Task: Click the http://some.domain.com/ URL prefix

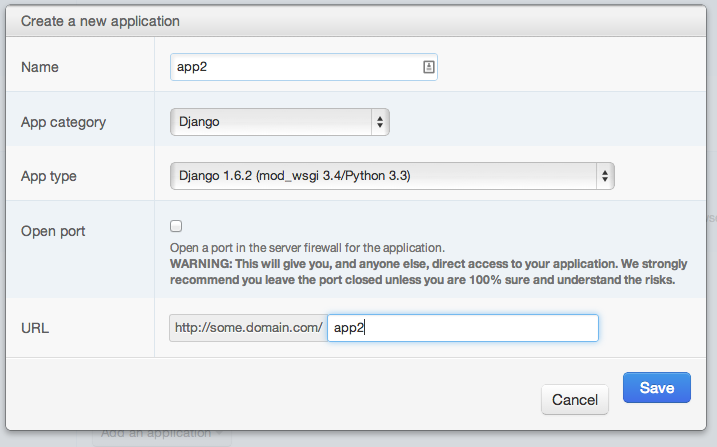Action: [247, 328]
